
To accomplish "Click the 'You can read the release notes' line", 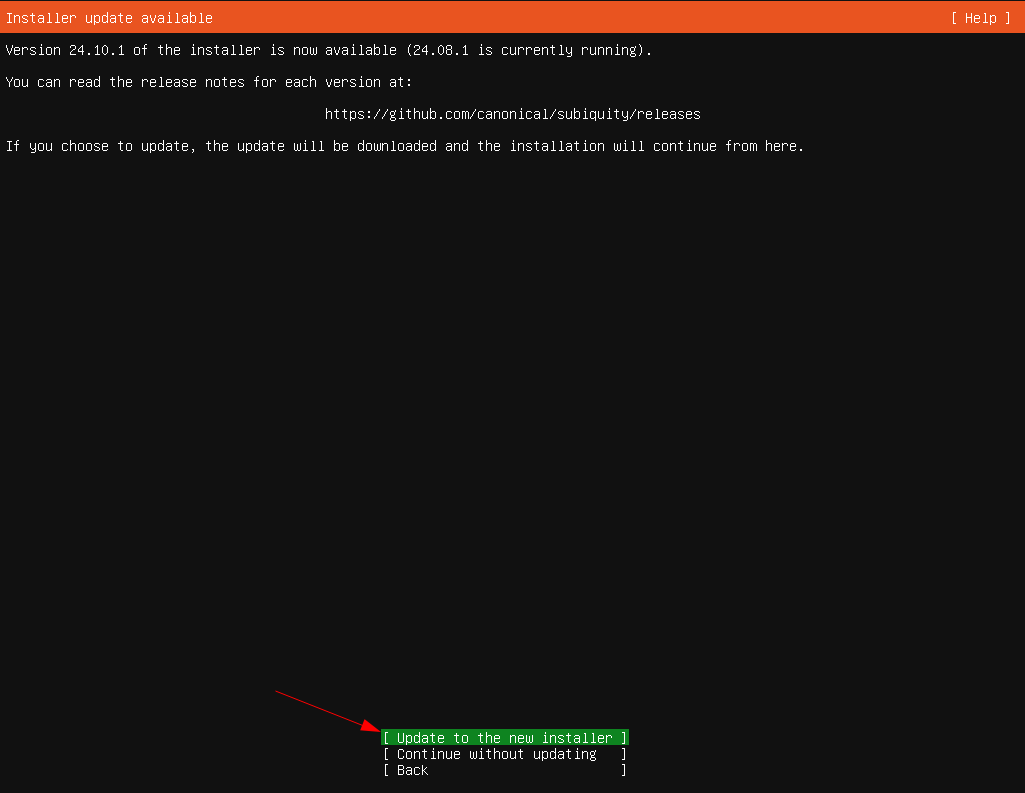I will [208, 82].
